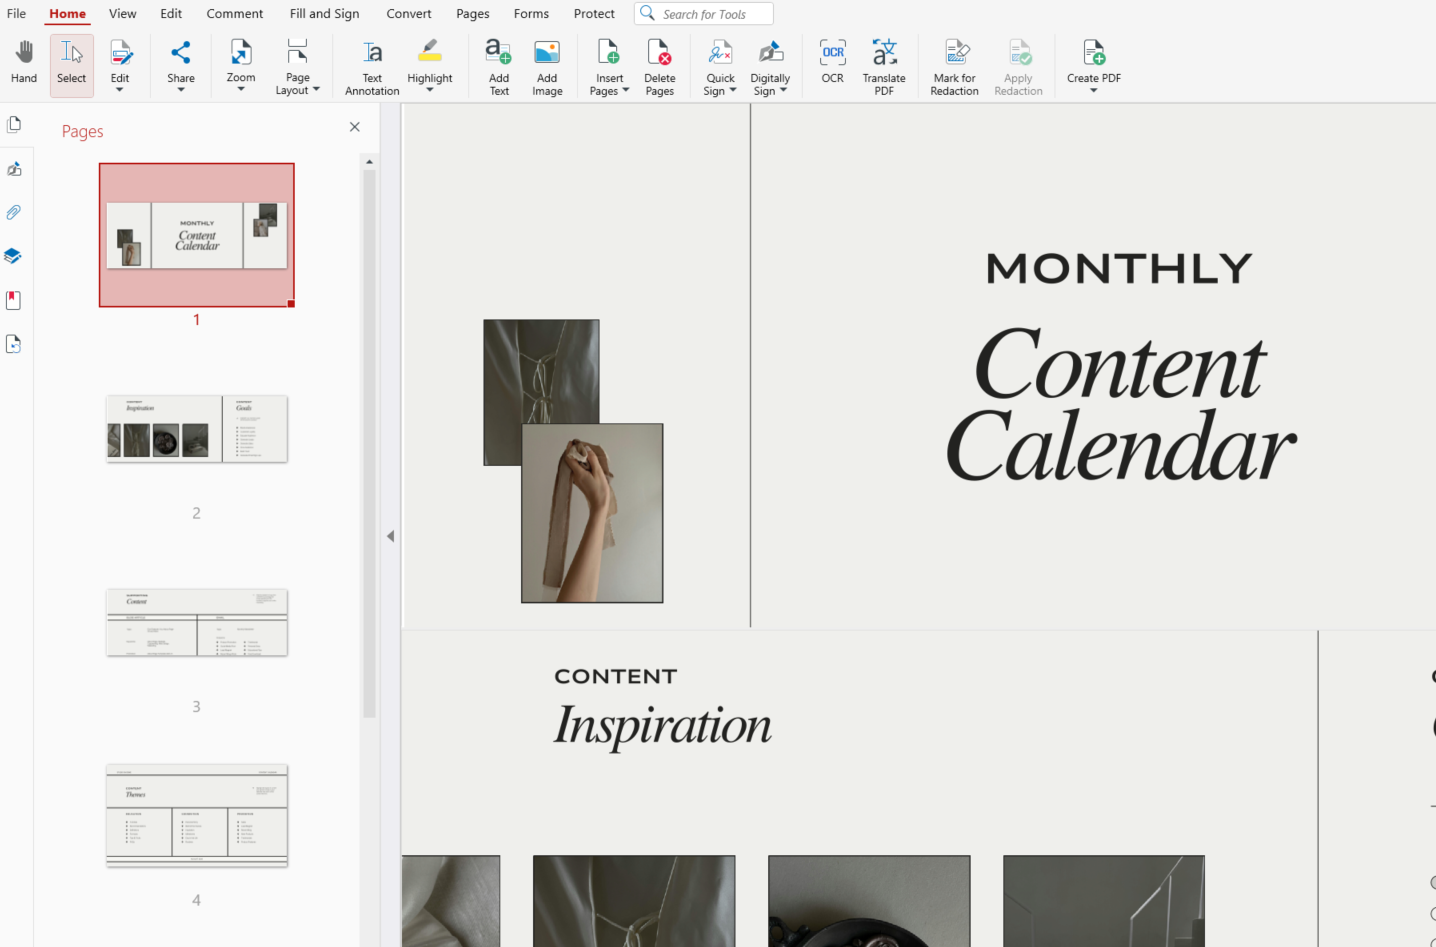
Task: Open the attachments paperclip sidebar icon
Action: [14, 212]
